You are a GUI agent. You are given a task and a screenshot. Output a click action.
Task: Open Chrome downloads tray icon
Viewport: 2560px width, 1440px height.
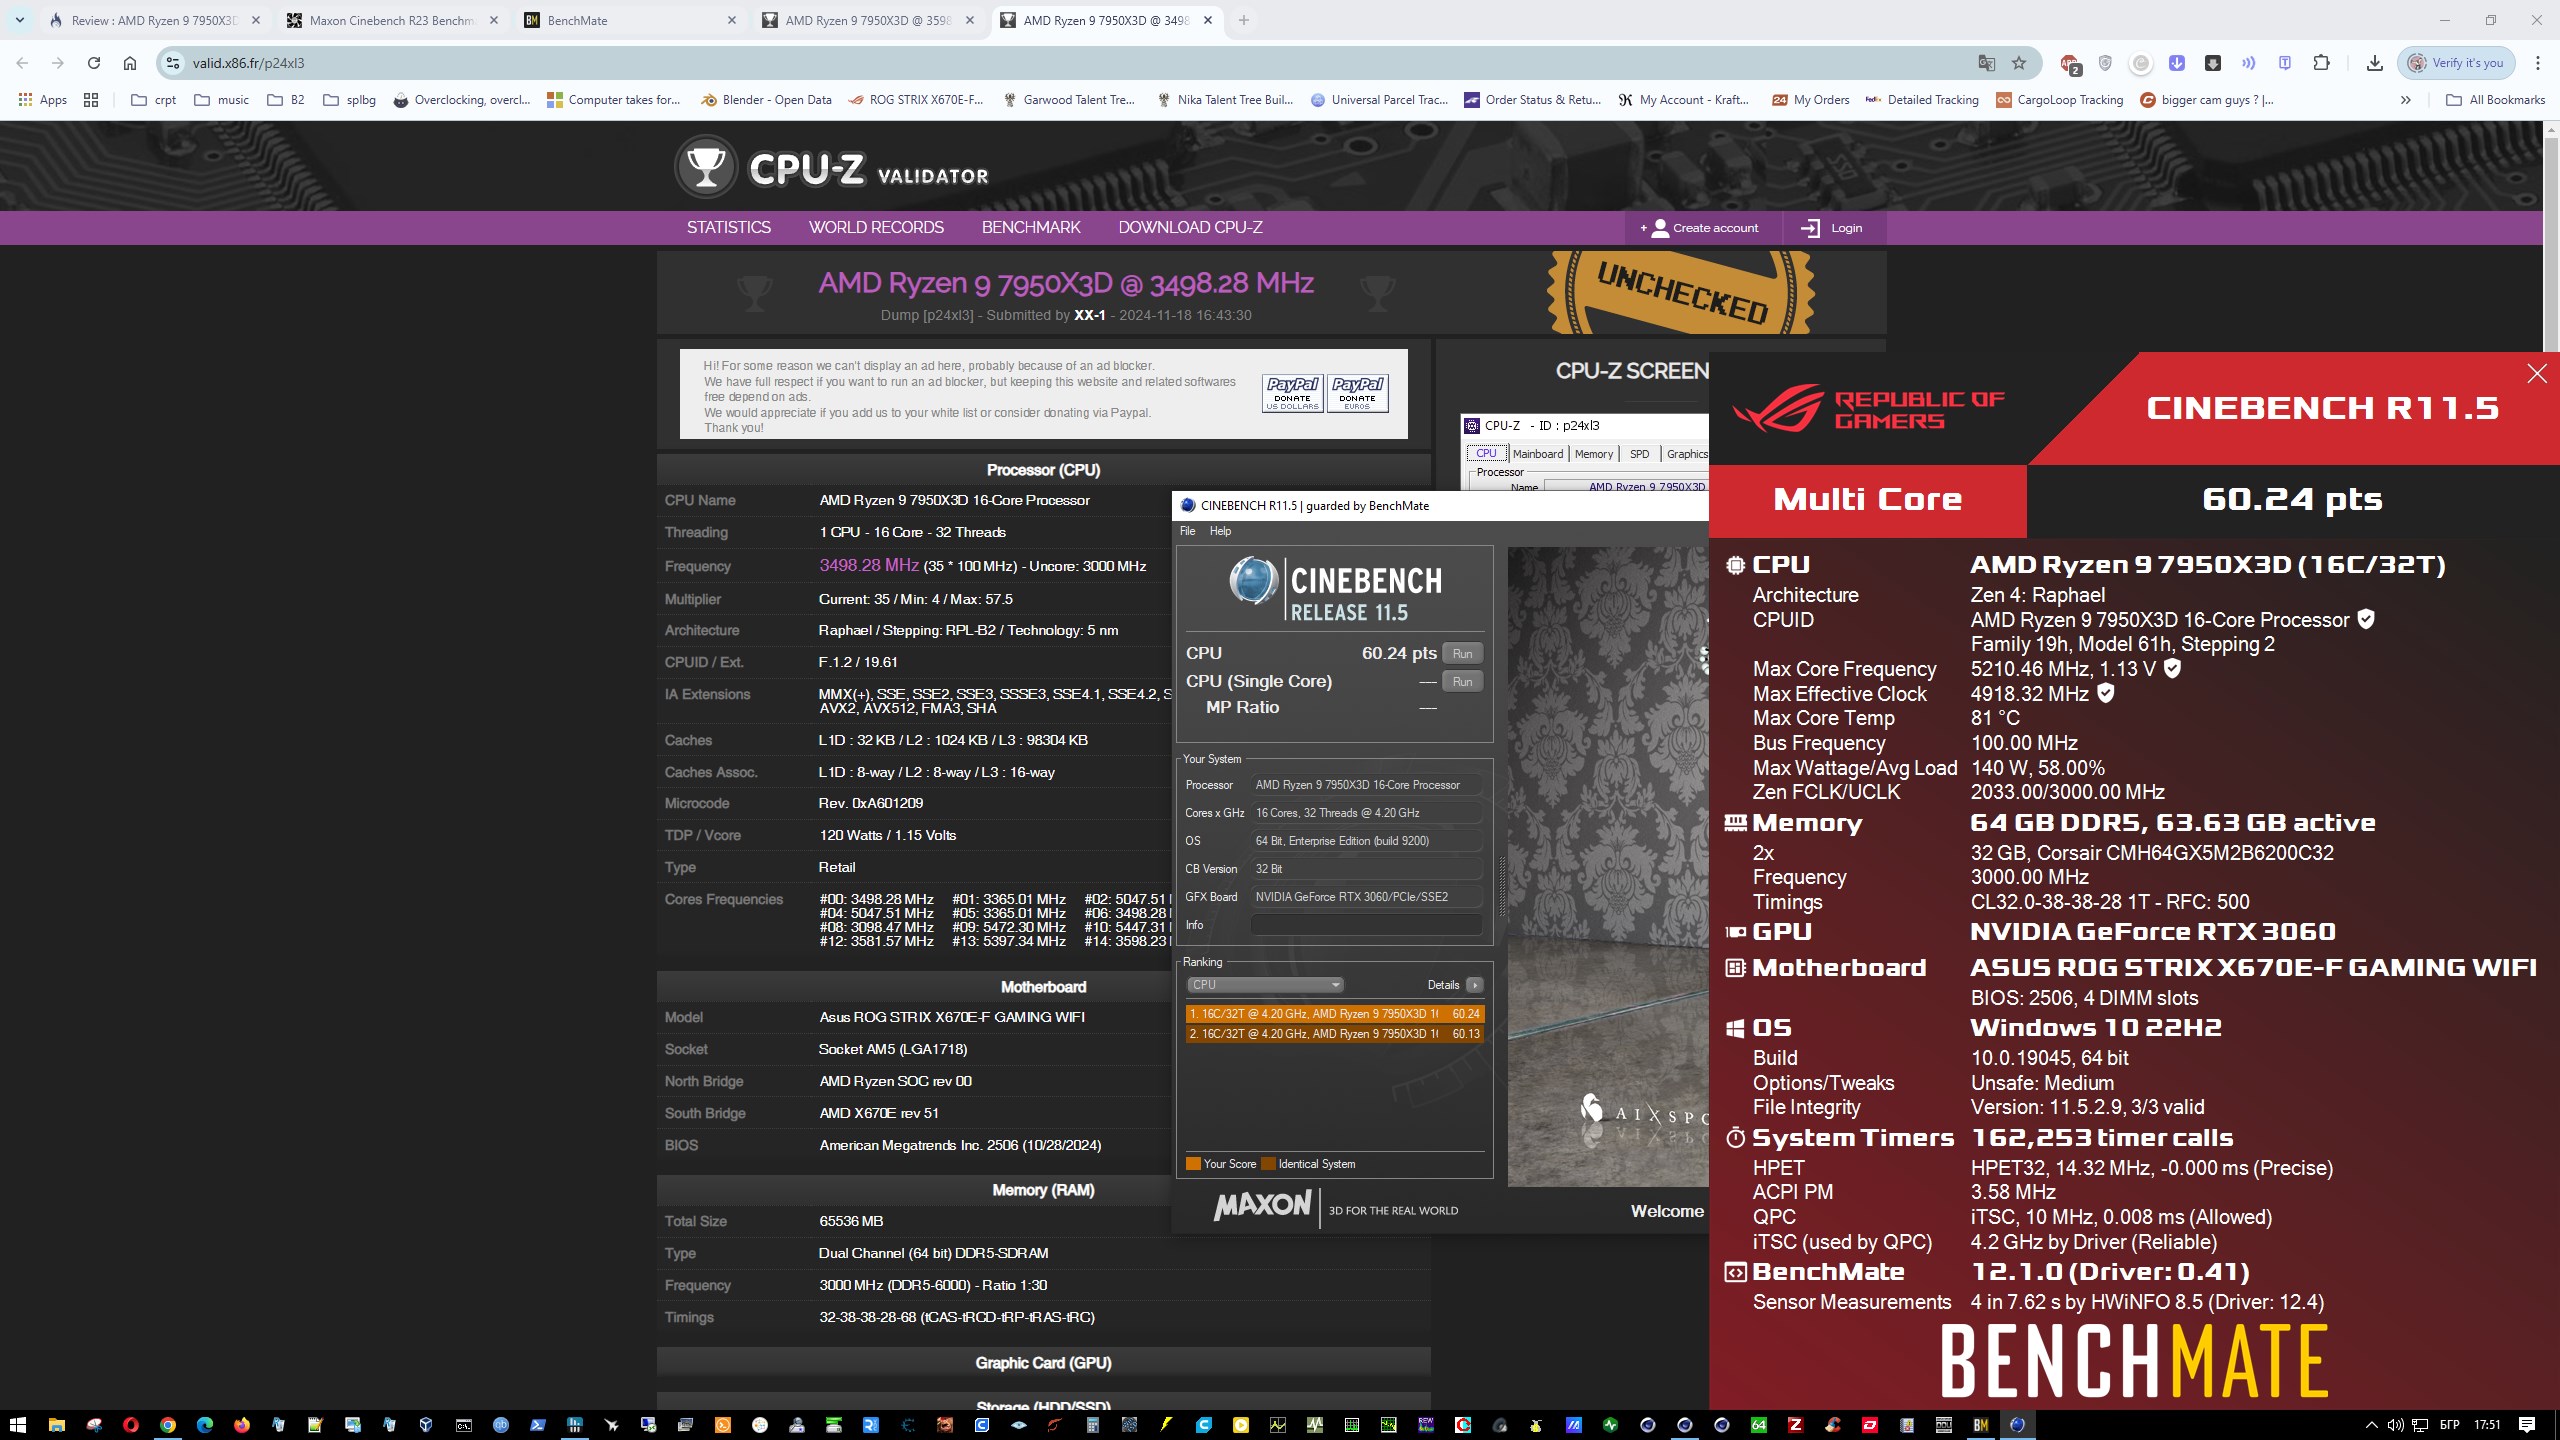click(x=2374, y=63)
